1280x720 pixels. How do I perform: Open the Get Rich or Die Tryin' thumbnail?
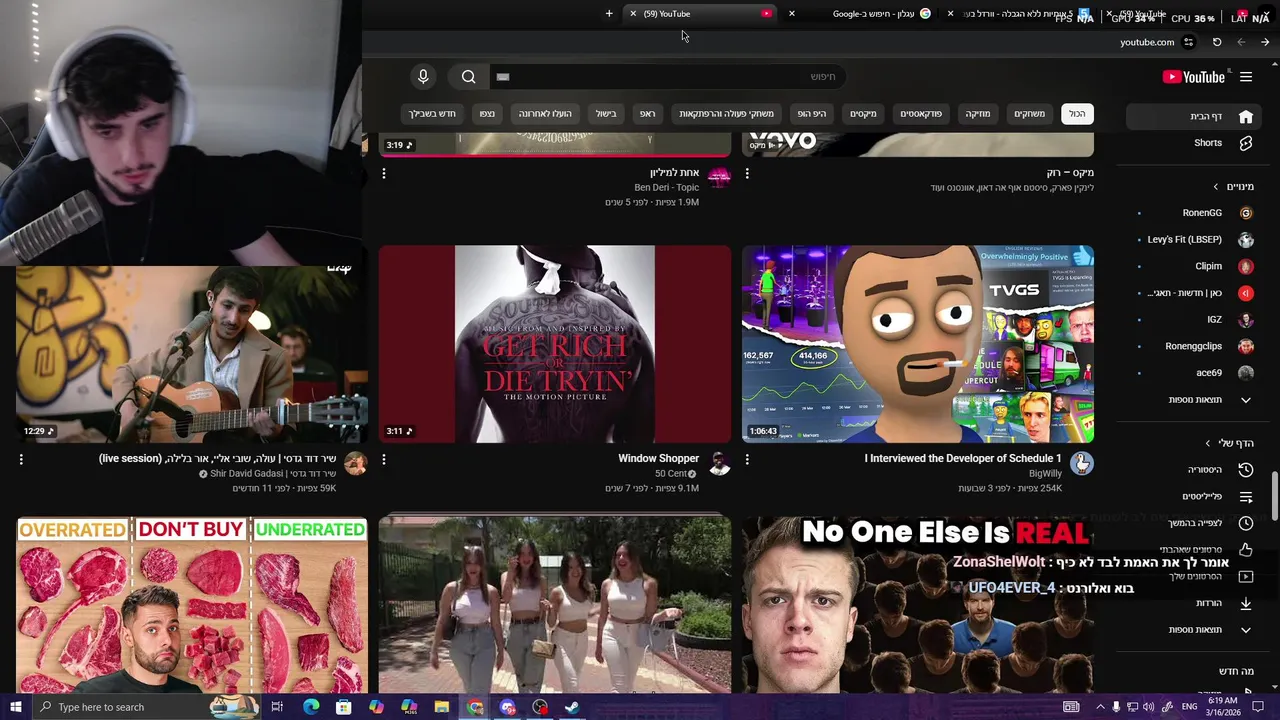click(555, 344)
